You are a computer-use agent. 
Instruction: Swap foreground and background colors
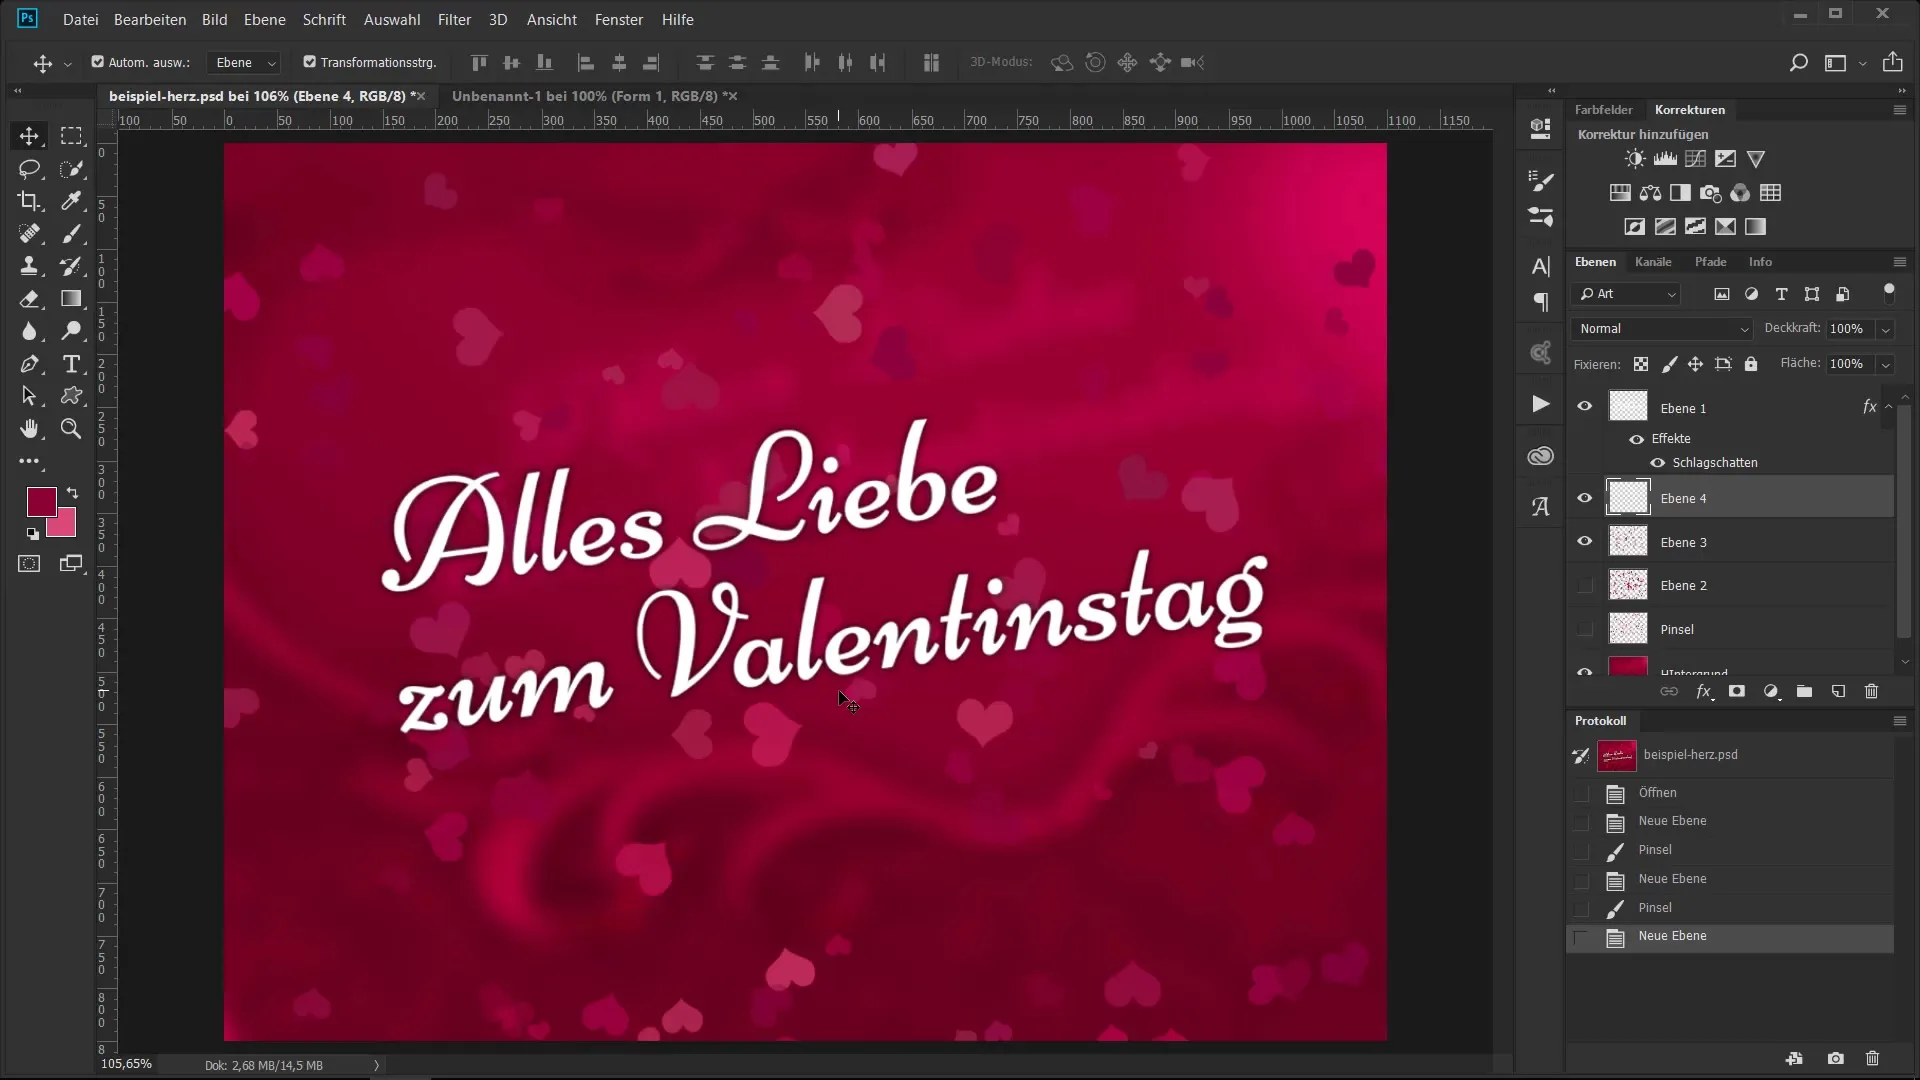coord(72,493)
